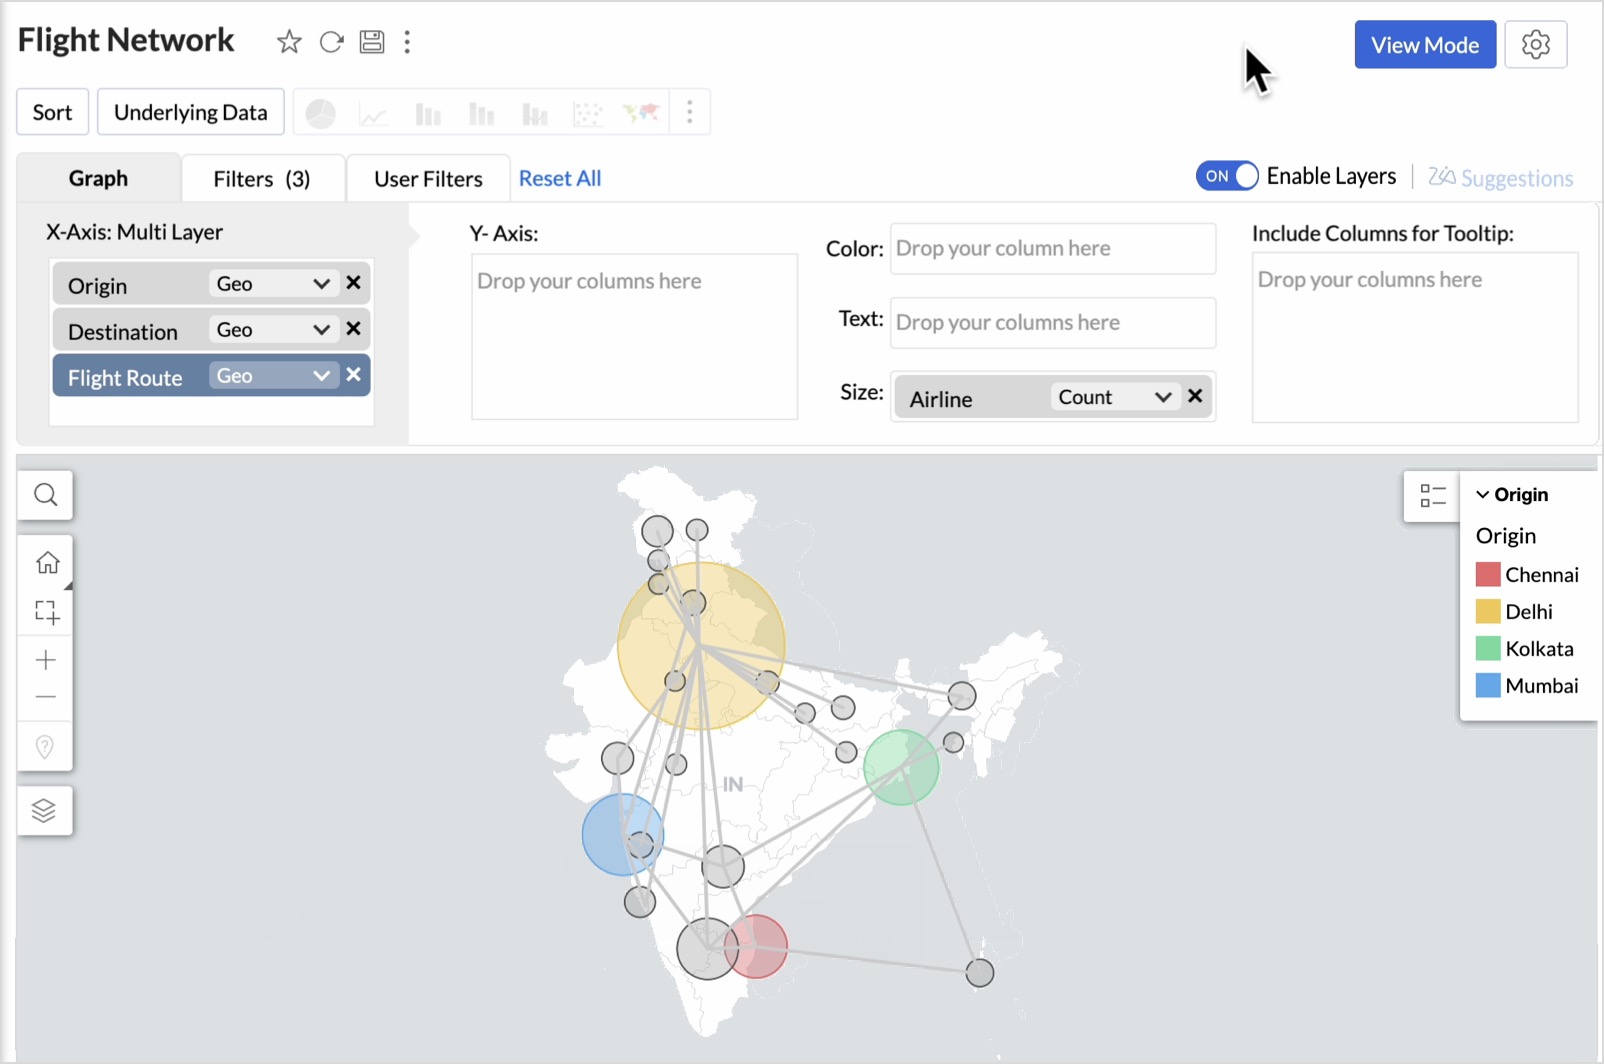The width and height of the screenshot is (1604, 1064).
Task: Switch to View Mode
Action: click(x=1425, y=45)
